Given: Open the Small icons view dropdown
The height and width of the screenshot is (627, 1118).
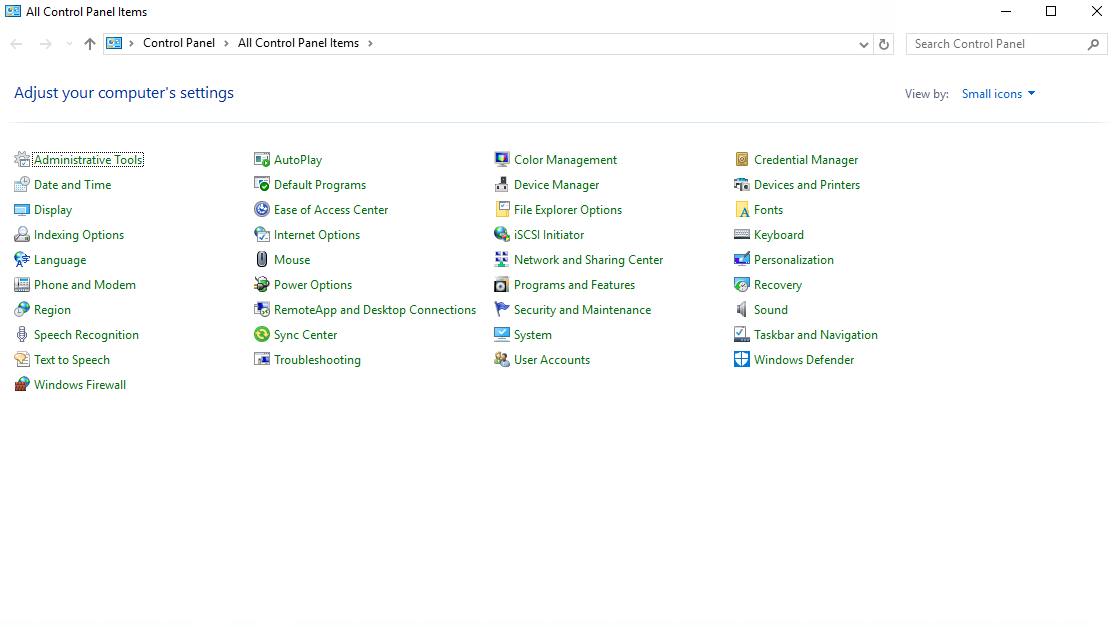Looking at the screenshot, I should click(x=998, y=94).
